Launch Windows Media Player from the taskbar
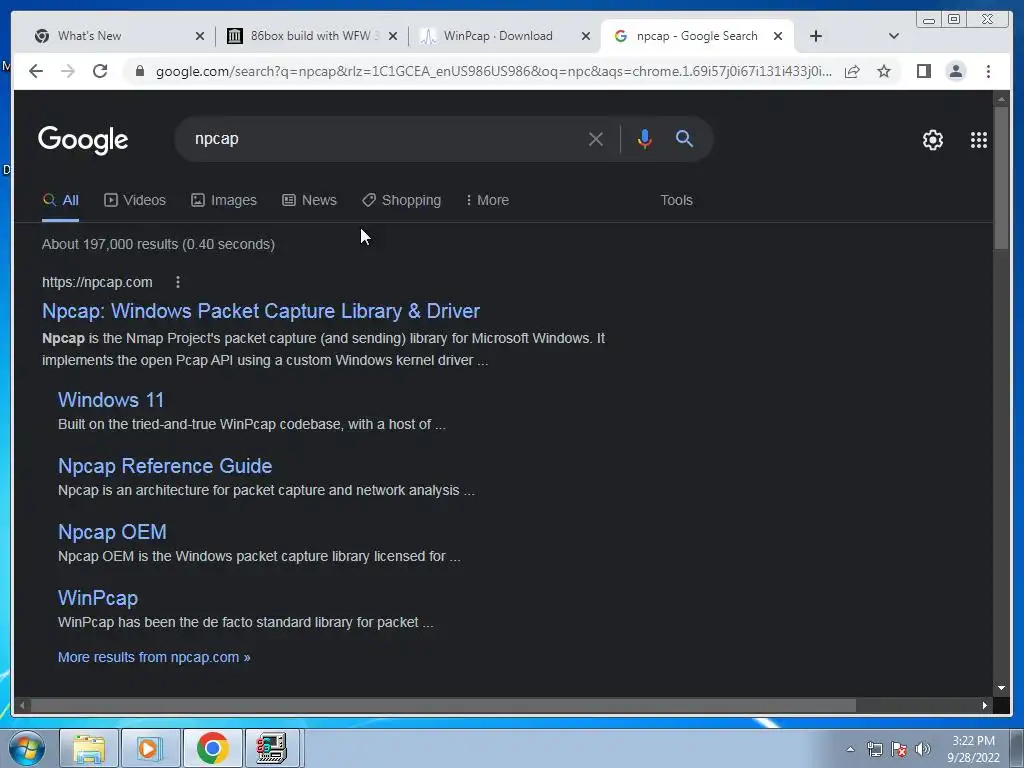 point(150,748)
